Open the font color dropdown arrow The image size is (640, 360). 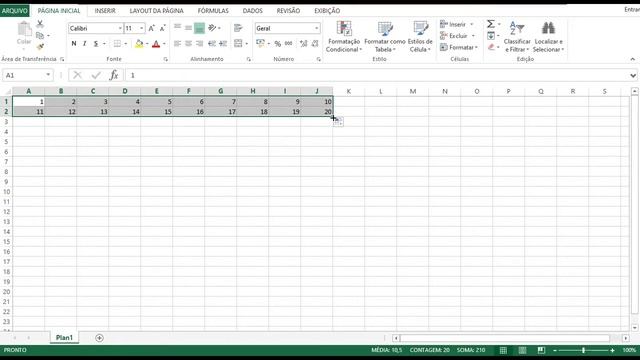[164, 44]
